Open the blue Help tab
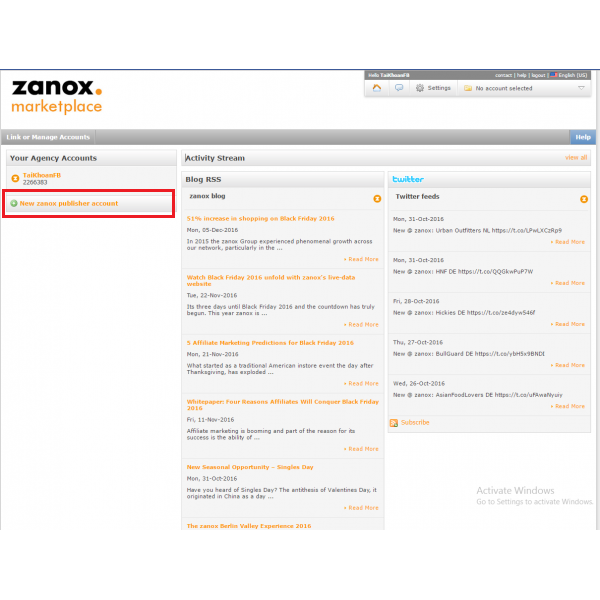The image size is (600, 600). (583, 137)
